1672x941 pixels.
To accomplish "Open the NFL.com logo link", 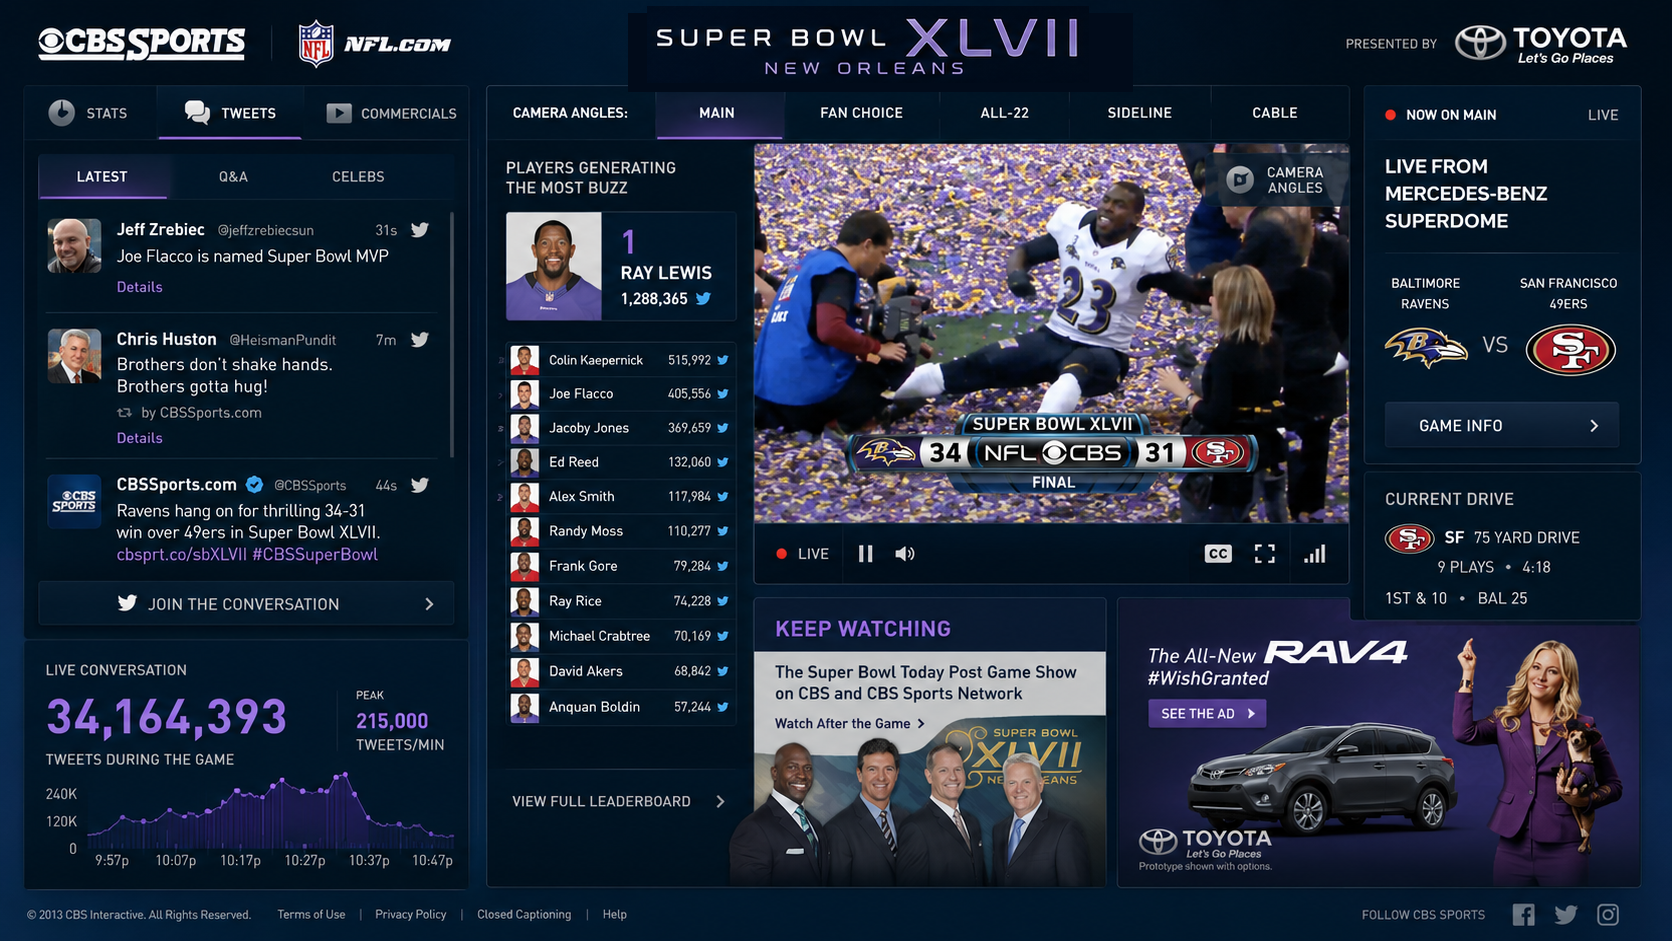I will click(x=375, y=43).
